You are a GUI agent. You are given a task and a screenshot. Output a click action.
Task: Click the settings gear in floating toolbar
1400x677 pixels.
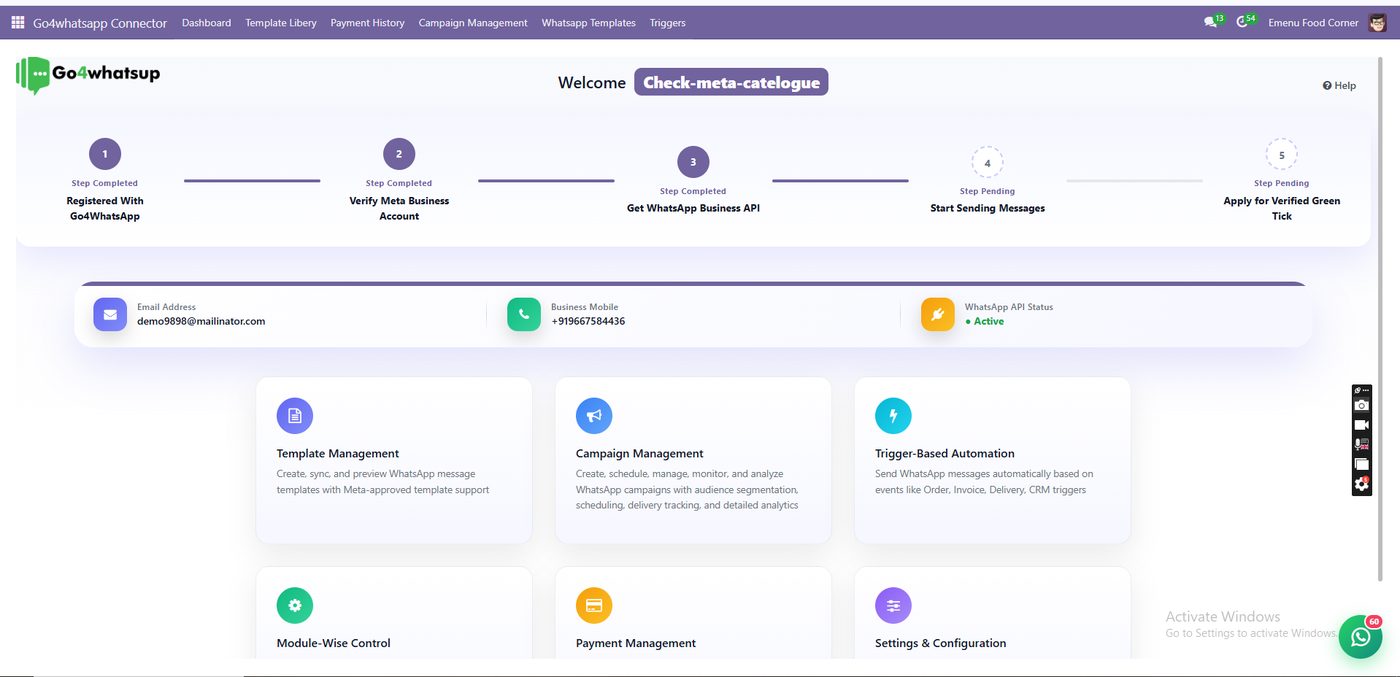[x=1361, y=484]
